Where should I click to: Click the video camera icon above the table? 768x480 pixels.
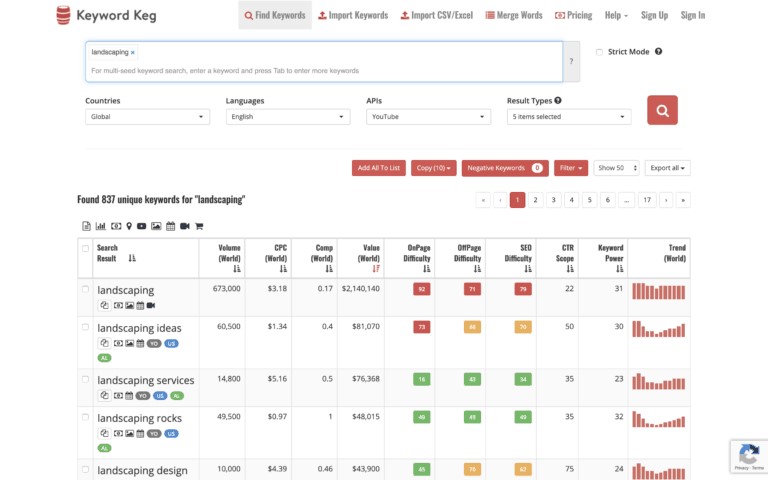(x=185, y=226)
